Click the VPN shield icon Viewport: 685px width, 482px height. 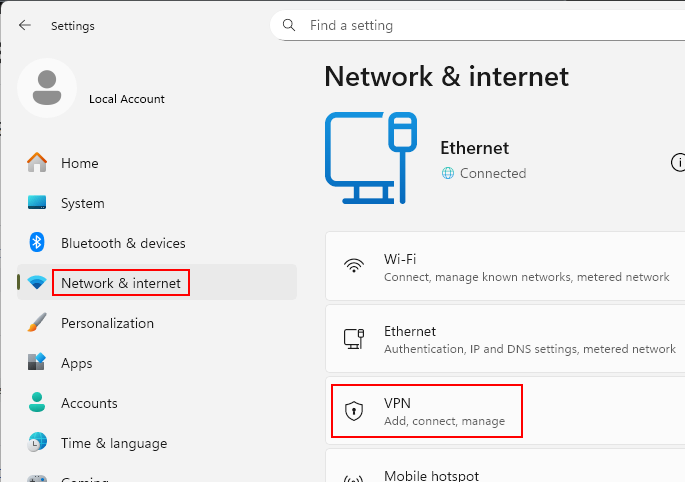click(x=353, y=411)
